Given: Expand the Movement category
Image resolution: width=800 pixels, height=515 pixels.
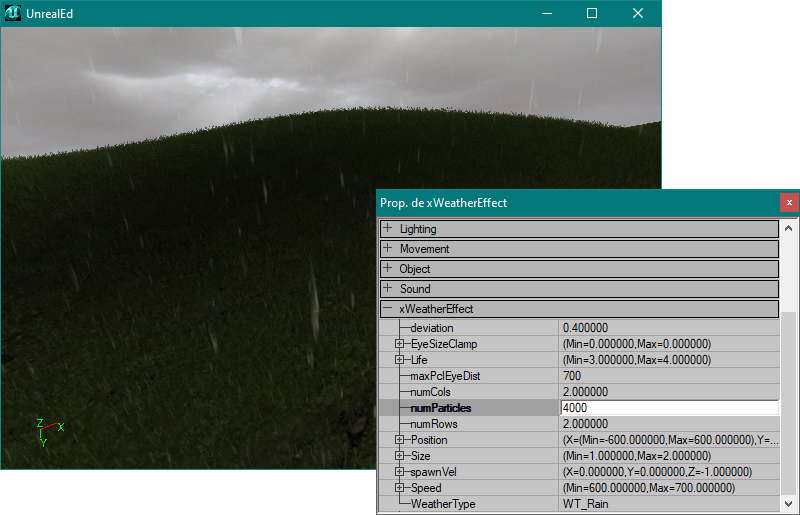Looking at the screenshot, I should click(x=388, y=249).
